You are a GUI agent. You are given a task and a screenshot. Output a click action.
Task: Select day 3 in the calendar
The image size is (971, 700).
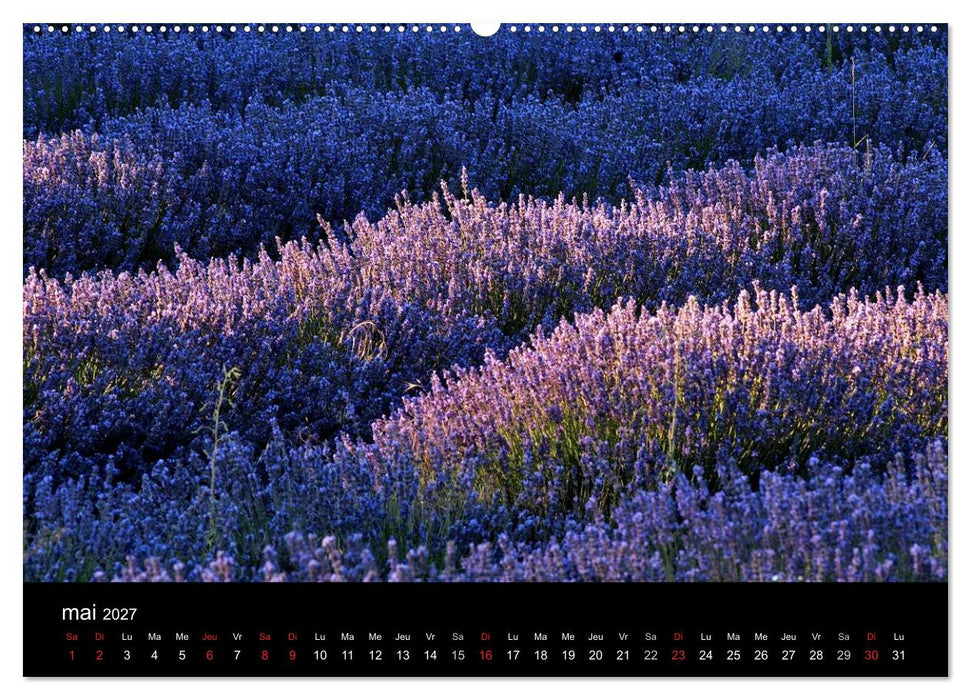pyautogui.click(x=127, y=655)
